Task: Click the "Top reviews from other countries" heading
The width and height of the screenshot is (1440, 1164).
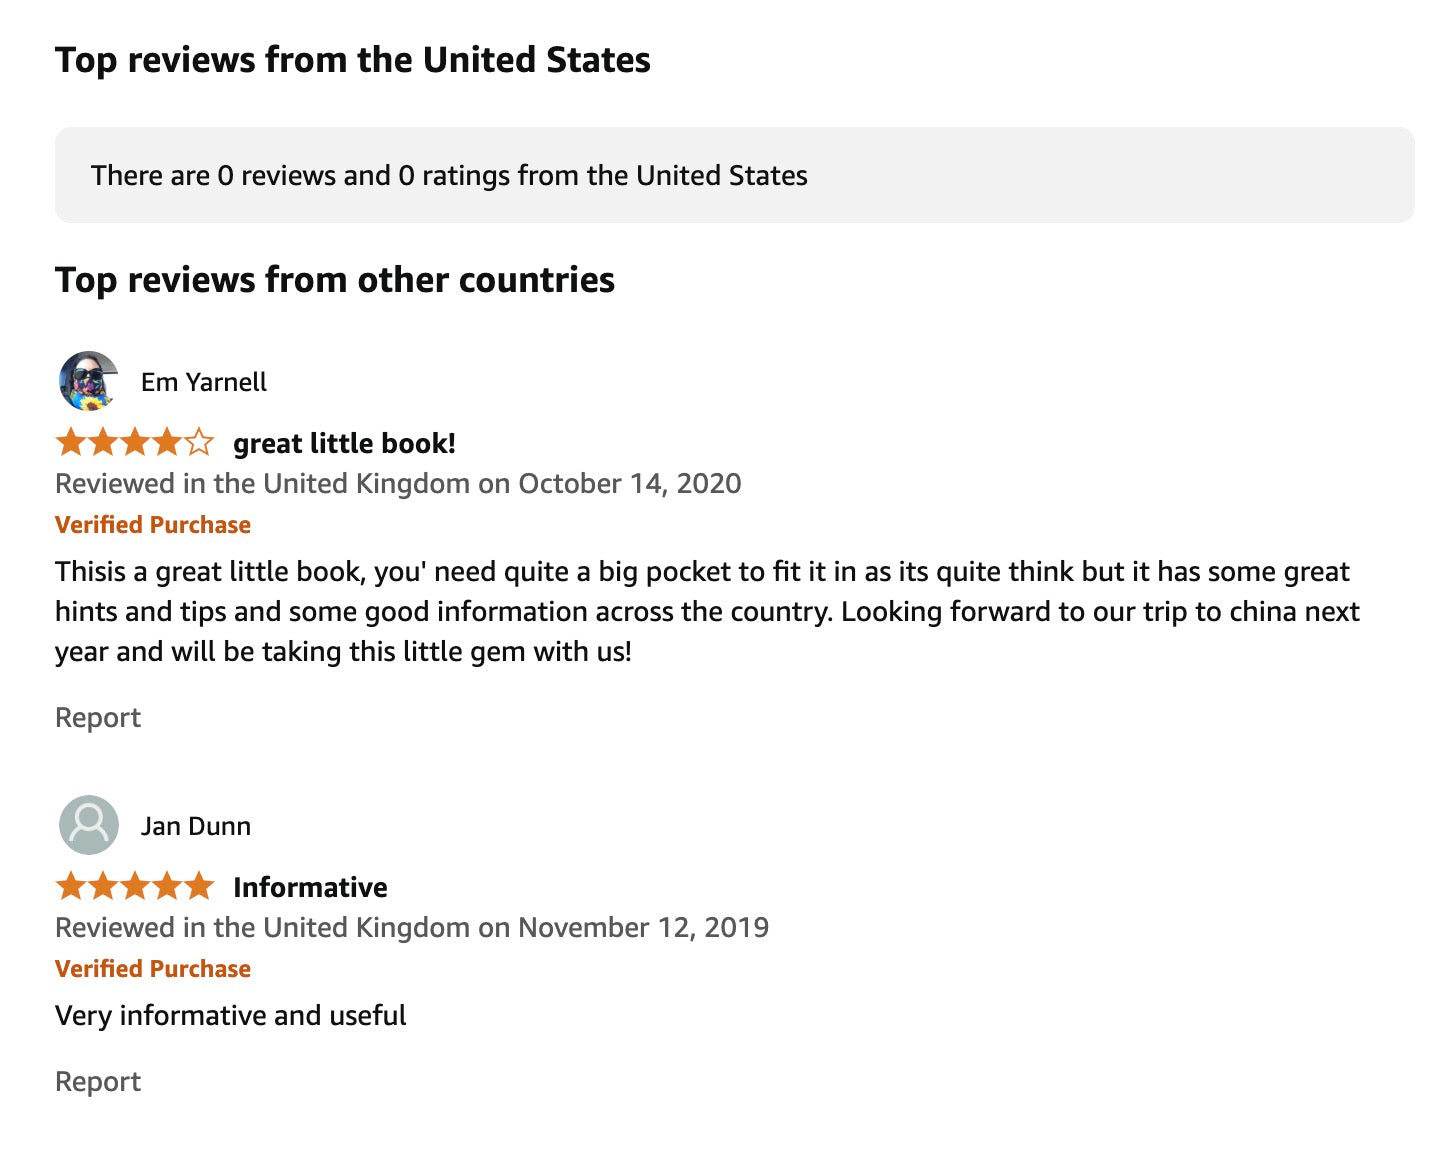Action: point(335,280)
